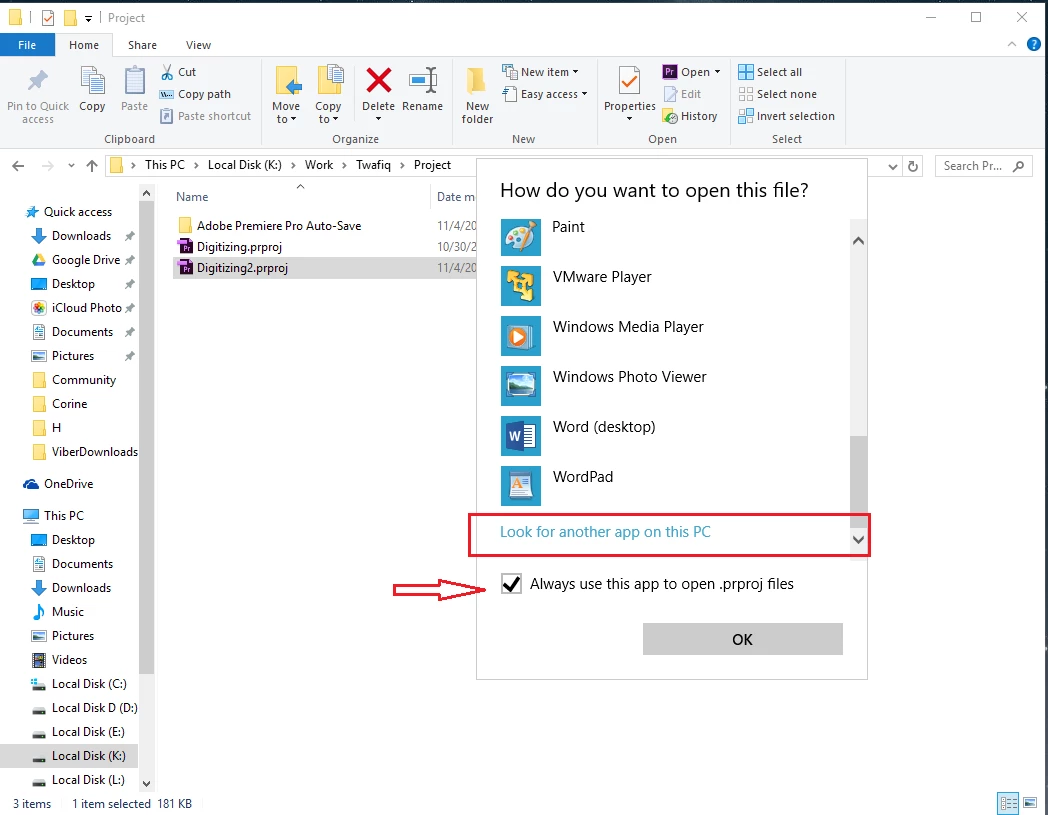Image resolution: width=1048 pixels, height=815 pixels.
Task: Open the File menu tab
Action: tap(27, 45)
